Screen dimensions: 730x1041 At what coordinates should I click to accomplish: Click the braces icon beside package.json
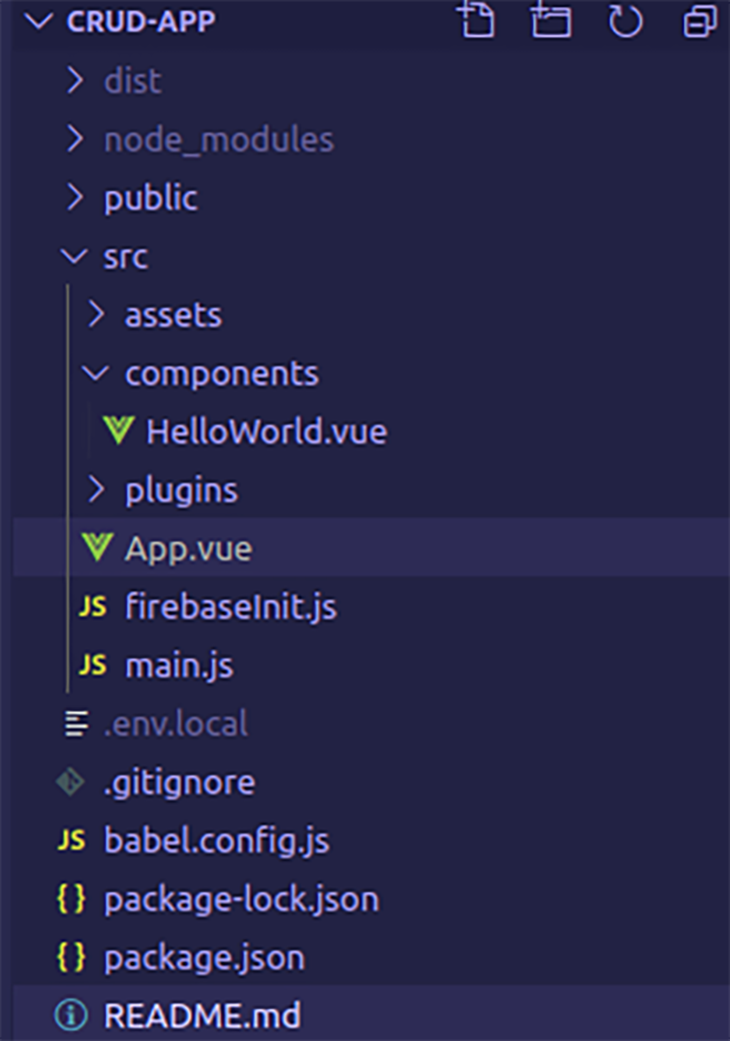click(69, 956)
